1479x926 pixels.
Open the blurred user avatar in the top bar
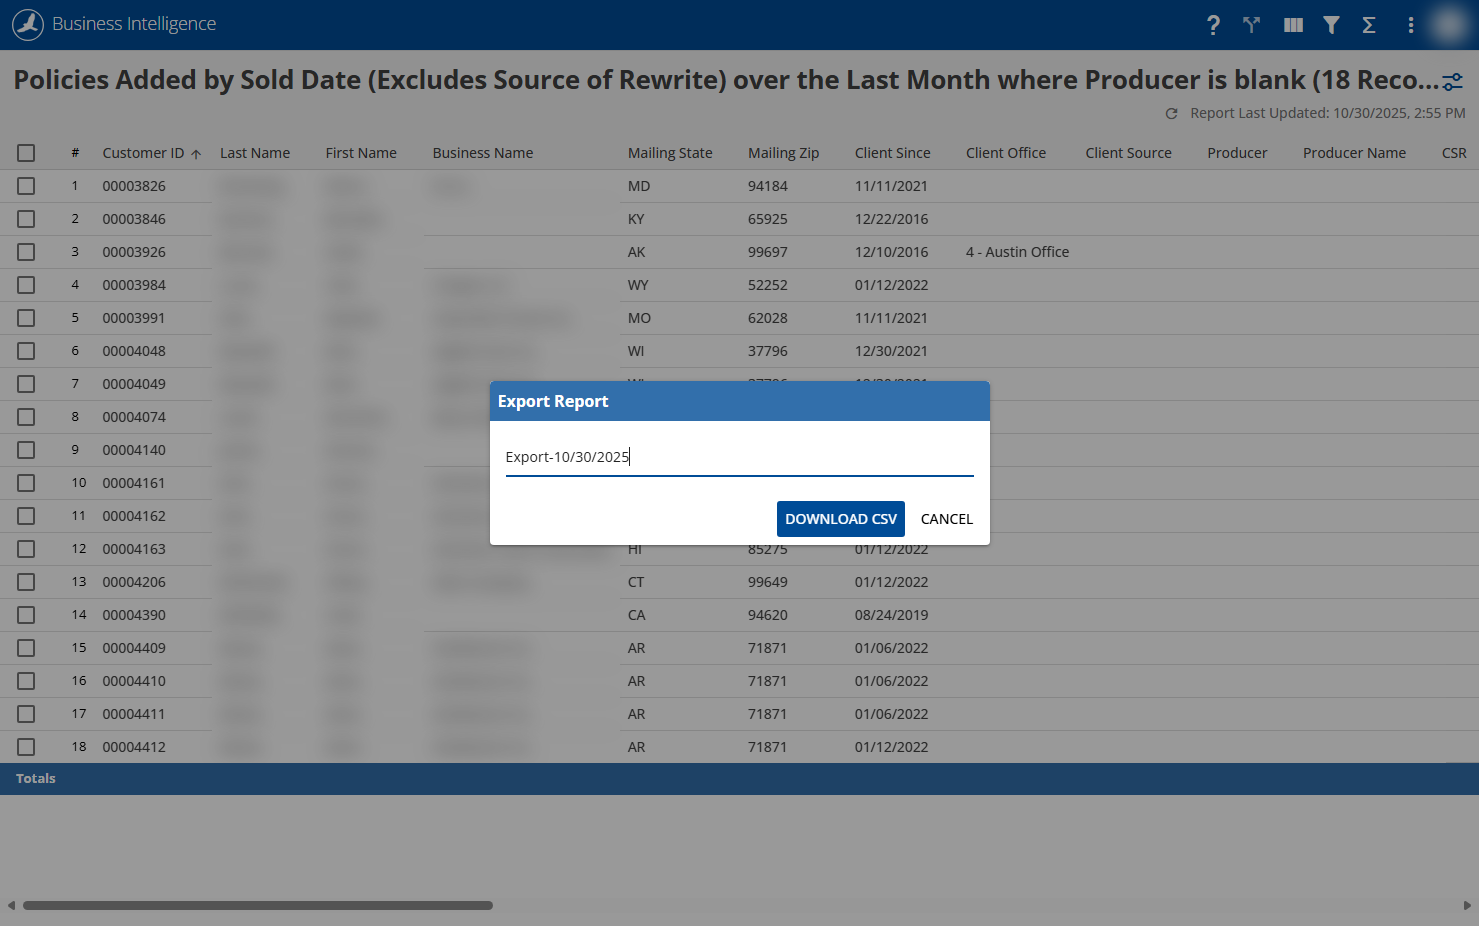pos(1448,25)
